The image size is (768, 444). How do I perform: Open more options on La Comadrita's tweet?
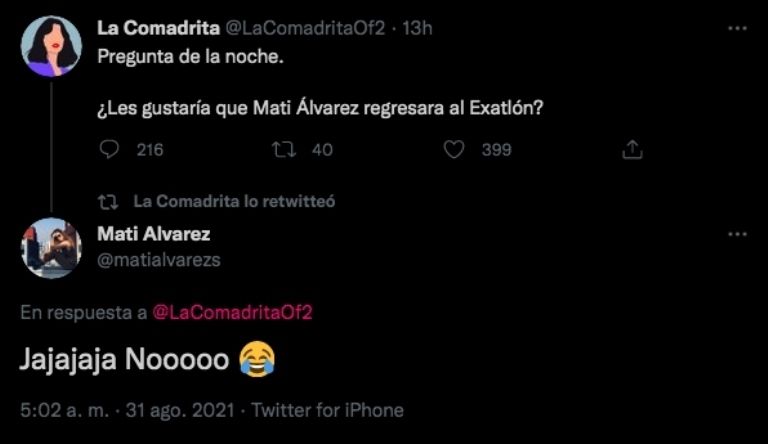pyautogui.click(x=737, y=28)
